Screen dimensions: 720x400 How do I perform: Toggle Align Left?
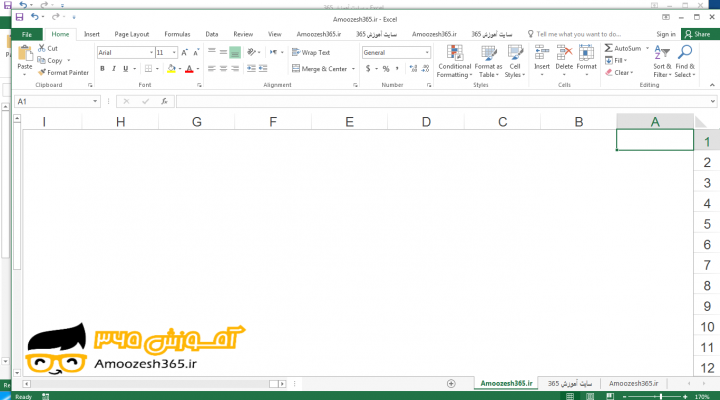coord(212,68)
